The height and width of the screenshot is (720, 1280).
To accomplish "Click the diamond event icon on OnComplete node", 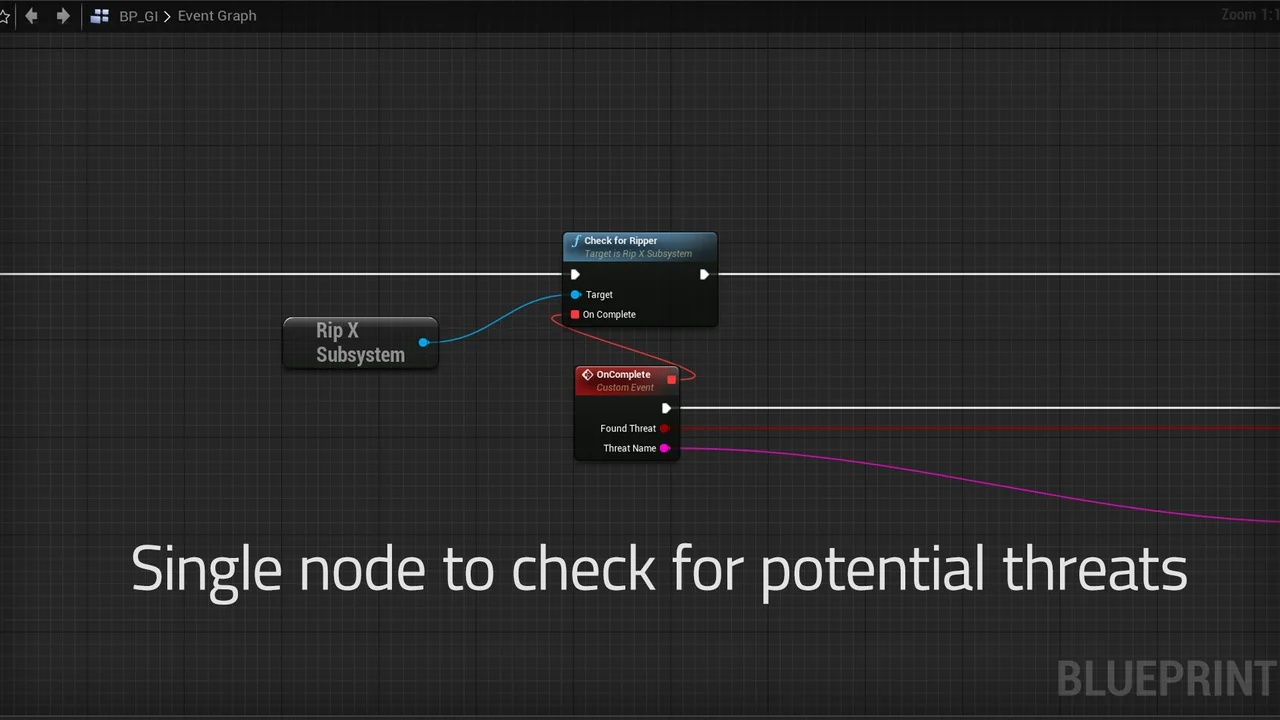I will point(587,375).
